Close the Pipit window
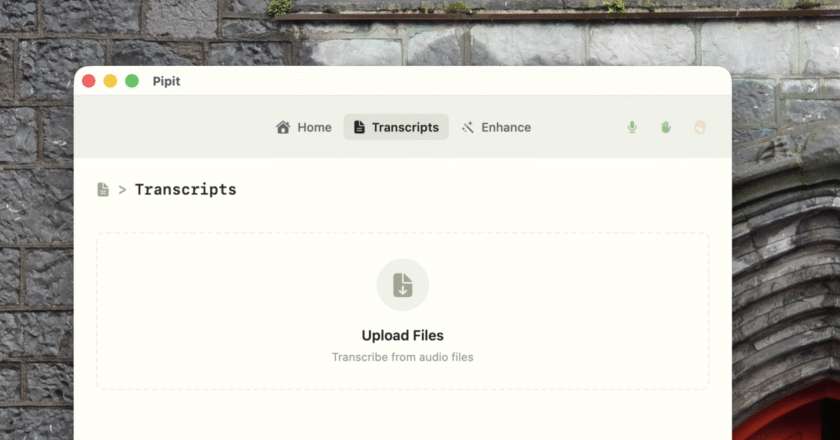 (89, 81)
